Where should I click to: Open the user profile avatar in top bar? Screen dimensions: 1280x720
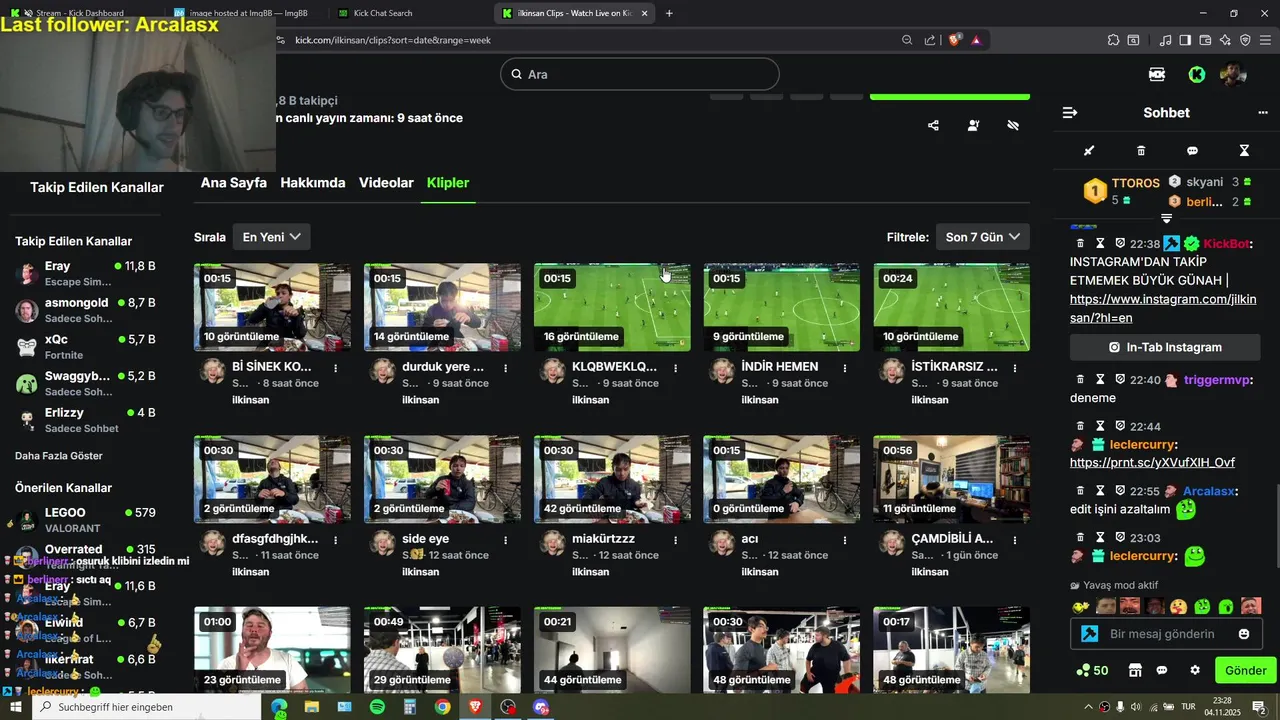point(1234,74)
